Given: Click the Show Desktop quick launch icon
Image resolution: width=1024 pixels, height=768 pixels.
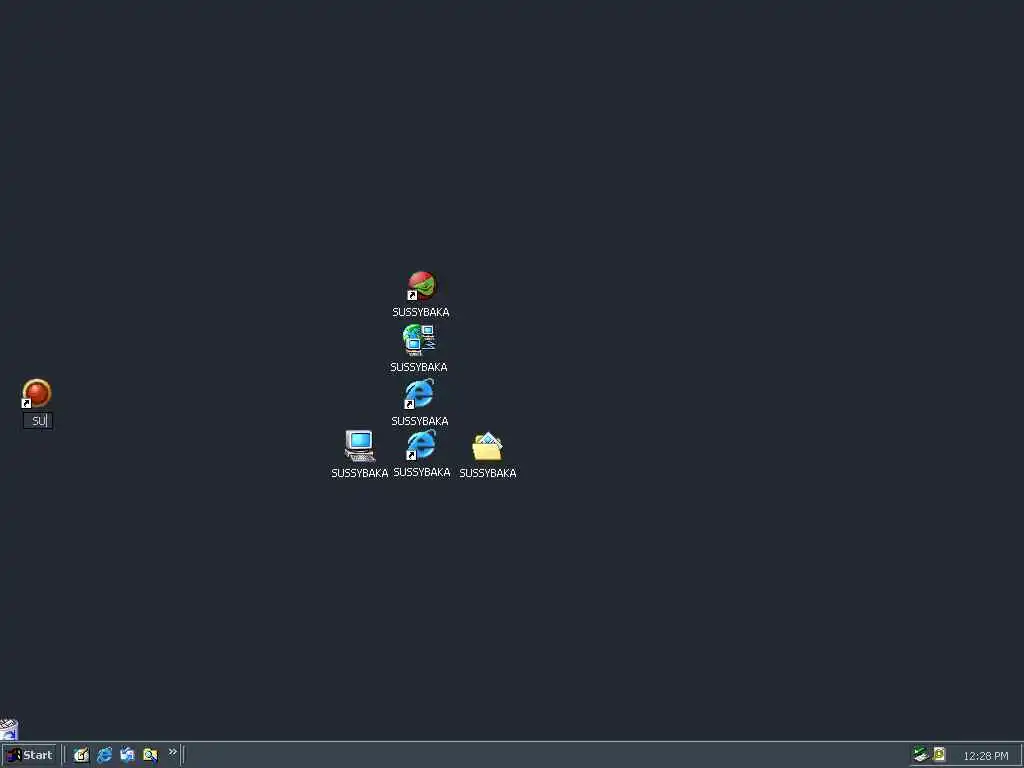Looking at the screenshot, I should 81,755.
